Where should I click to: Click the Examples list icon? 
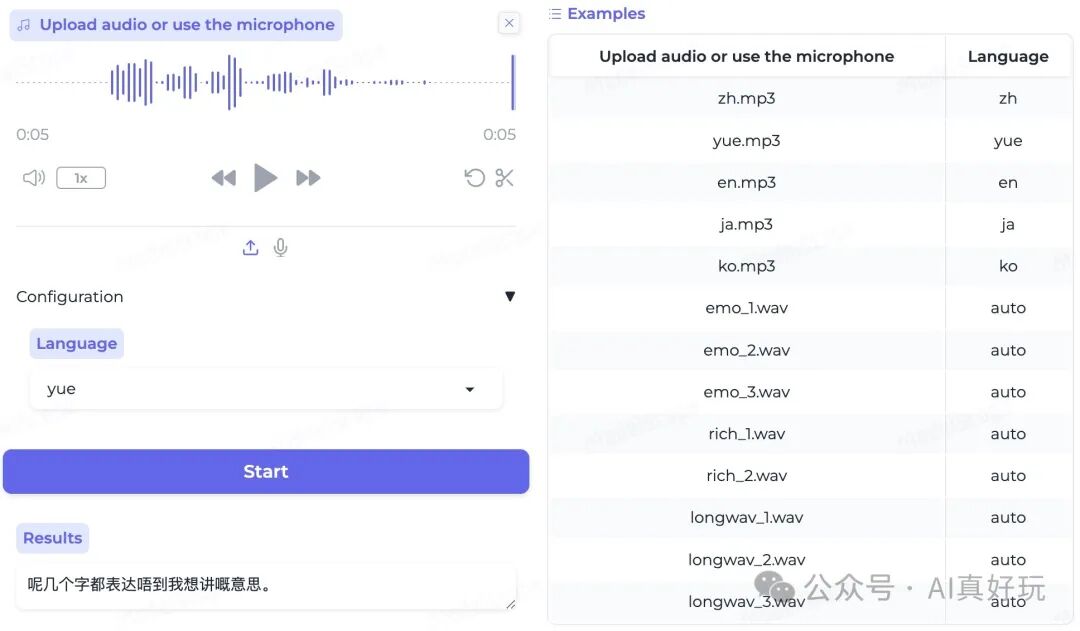(x=555, y=14)
